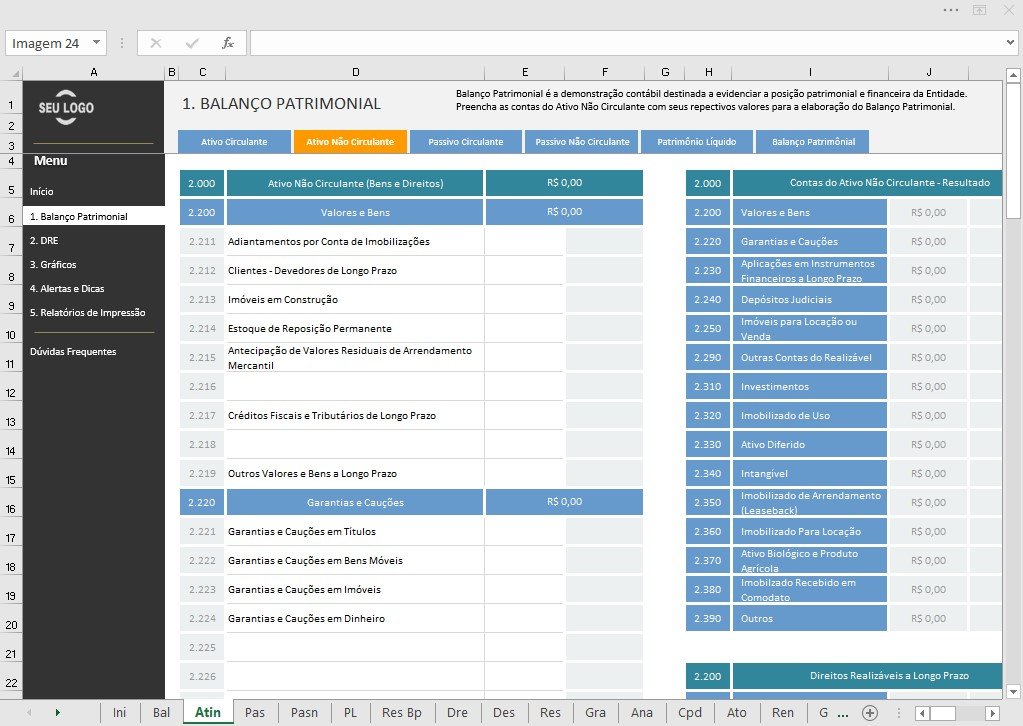Show more sheet tabs via ellipsis
The image size is (1023, 726).
(843, 713)
